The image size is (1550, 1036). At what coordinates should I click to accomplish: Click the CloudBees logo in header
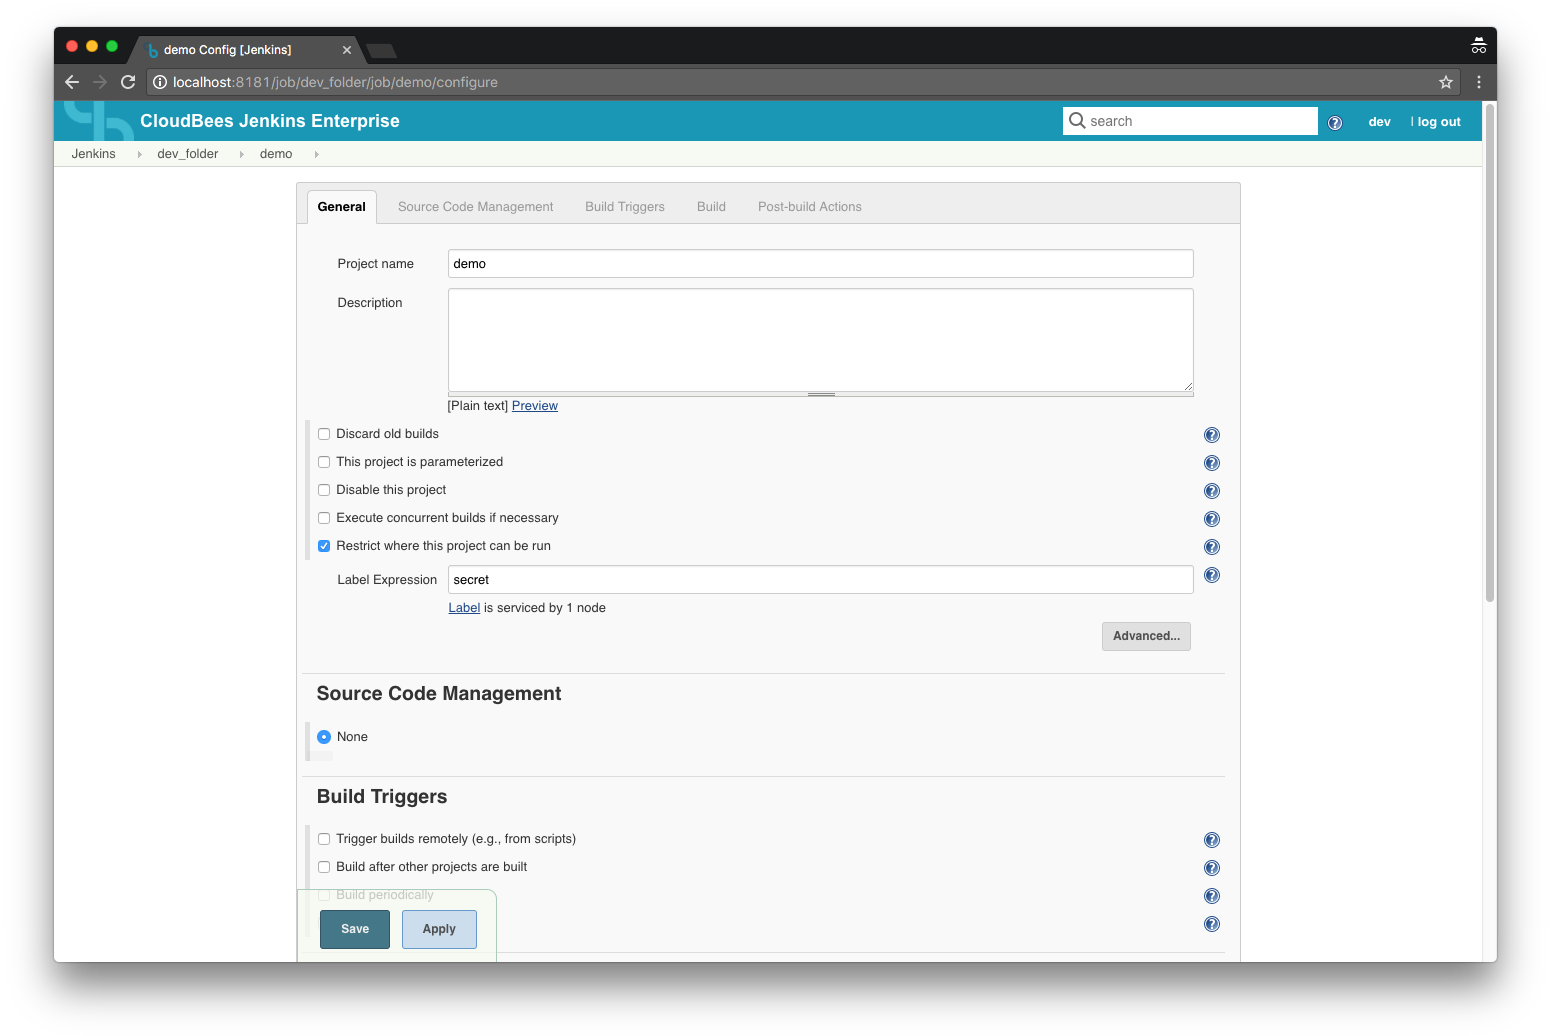point(99,121)
